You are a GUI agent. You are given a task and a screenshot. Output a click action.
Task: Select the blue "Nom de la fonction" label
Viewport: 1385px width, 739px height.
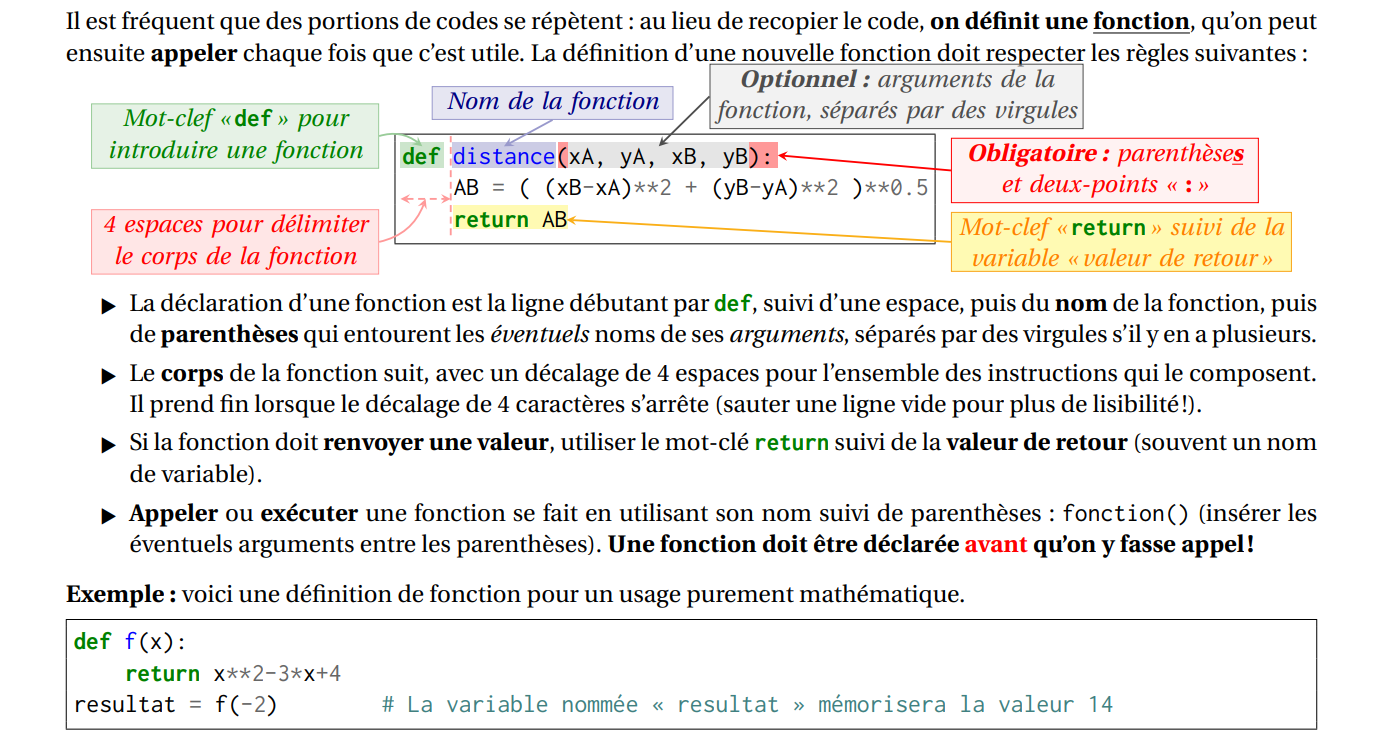[552, 102]
